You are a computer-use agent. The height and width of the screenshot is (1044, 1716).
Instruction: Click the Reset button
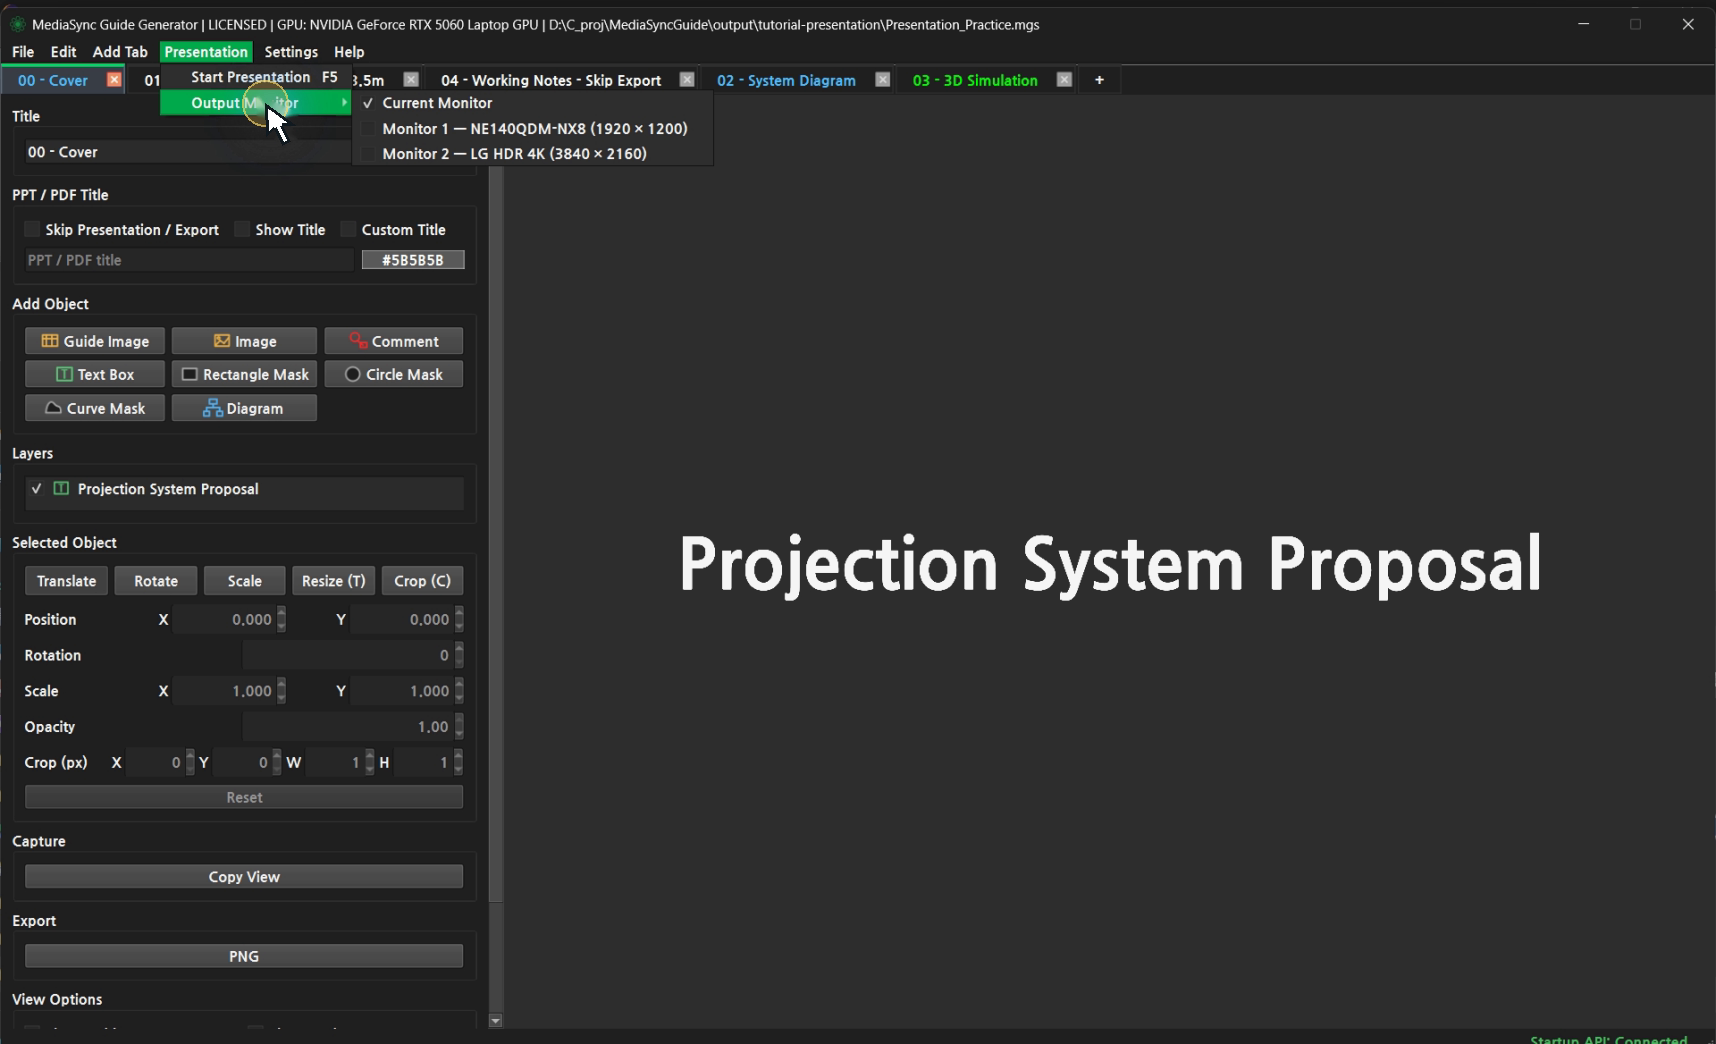pyautogui.click(x=244, y=797)
